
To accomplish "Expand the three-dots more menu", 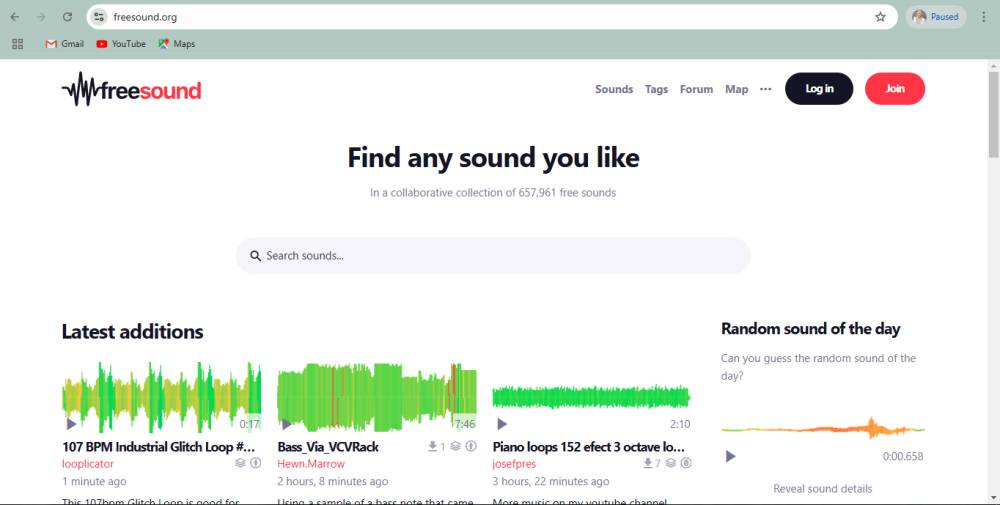I will 765,89.
